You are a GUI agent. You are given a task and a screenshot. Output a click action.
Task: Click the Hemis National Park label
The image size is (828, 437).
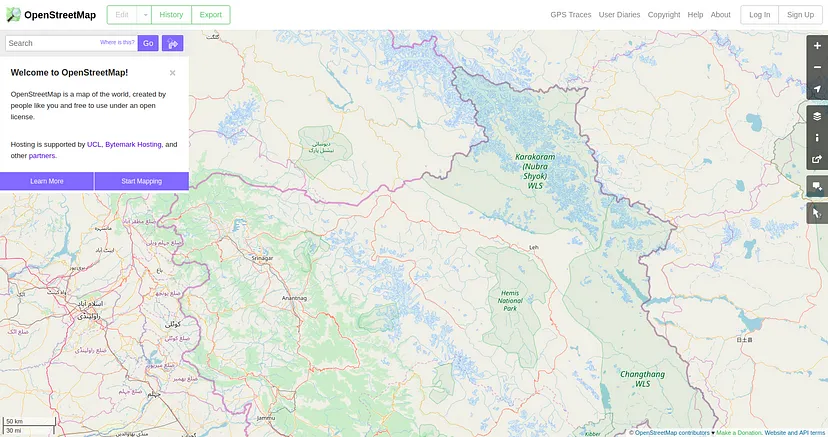click(510, 300)
